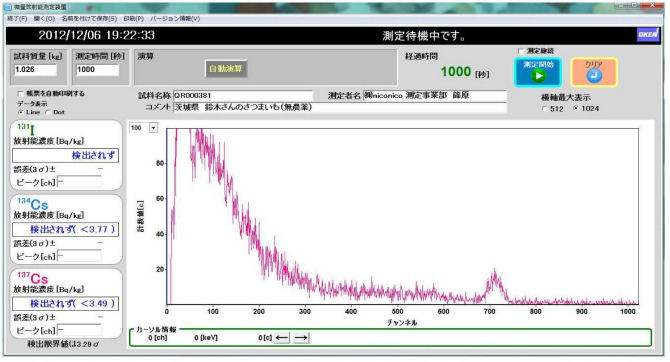
Task: Click the 検出限界値は3.29σ text
Action: coord(63,344)
